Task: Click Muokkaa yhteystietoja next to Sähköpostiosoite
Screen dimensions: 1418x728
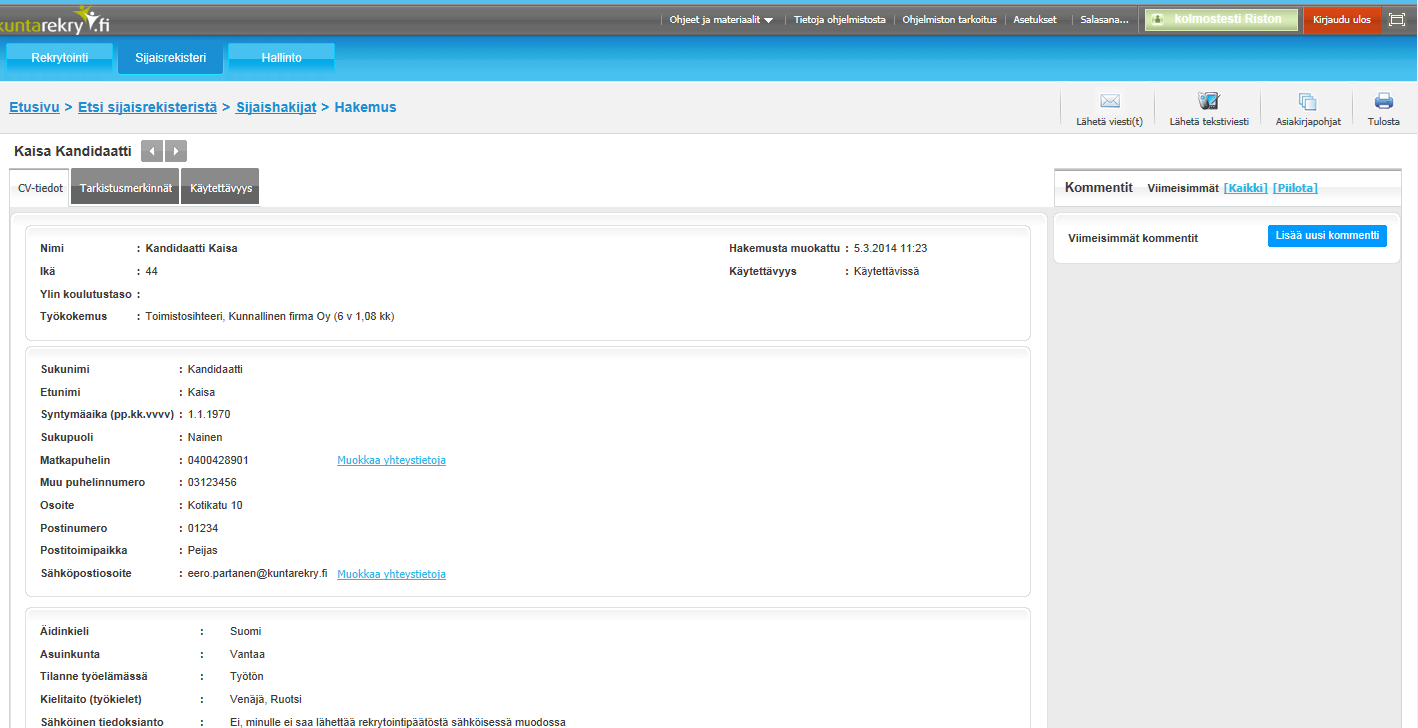Action: [392, 574]
